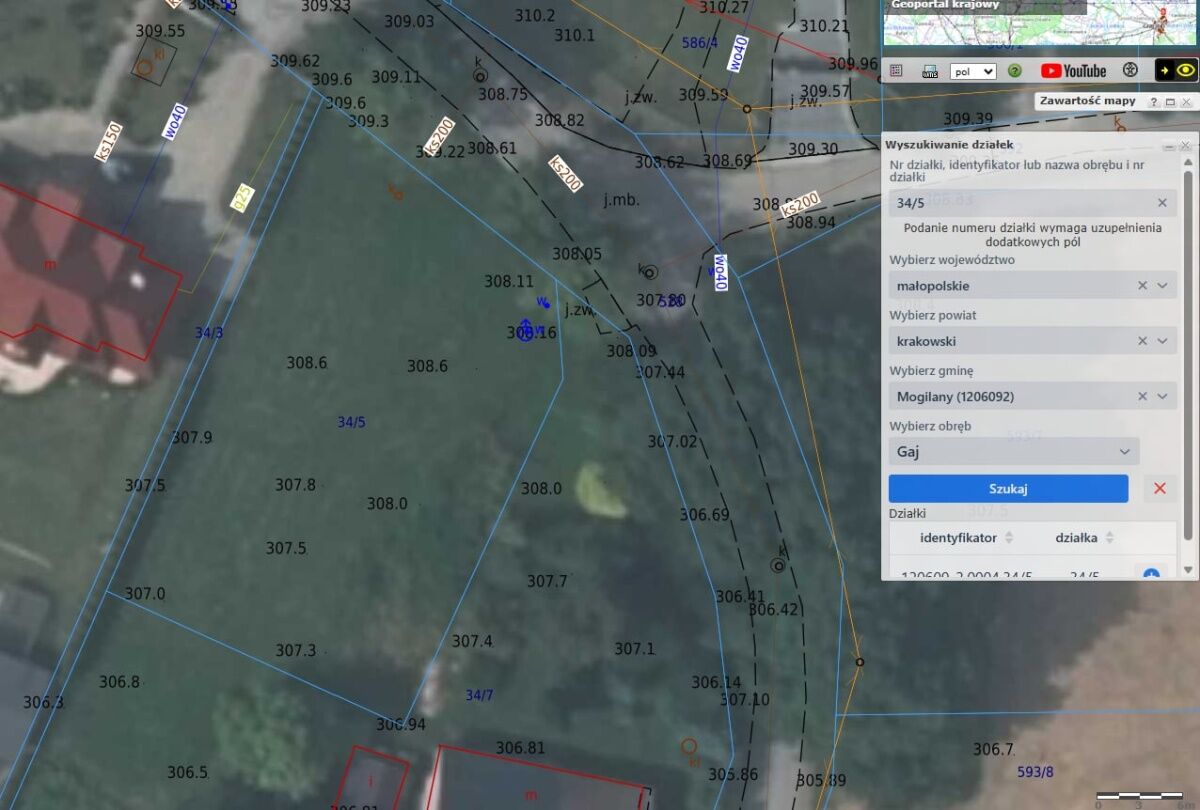Open the green help question mark icon

[1015, 71]
